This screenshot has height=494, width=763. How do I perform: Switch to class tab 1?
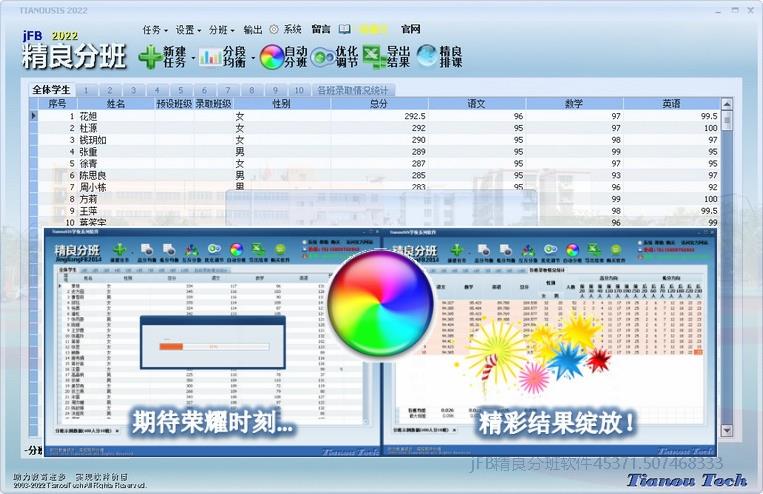coord(86,90)
